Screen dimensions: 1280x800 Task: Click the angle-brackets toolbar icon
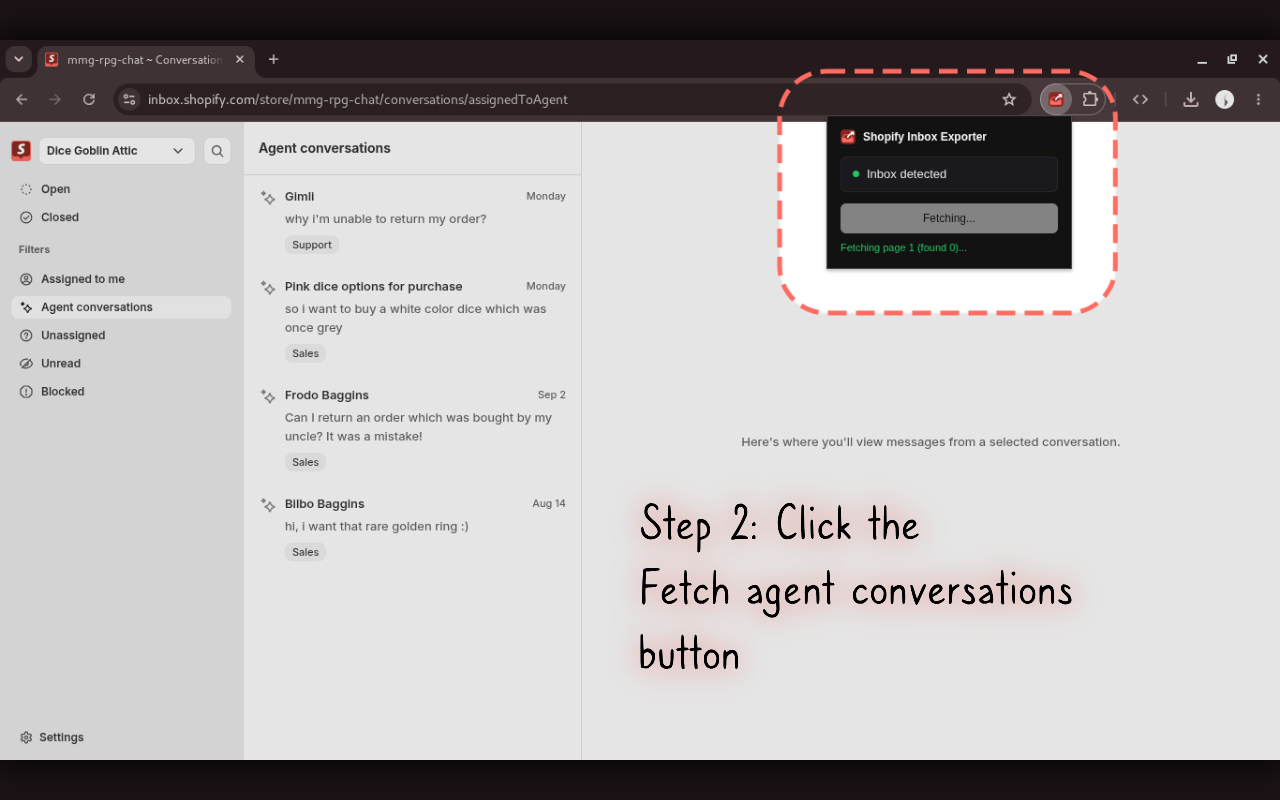click(x=1140, y=99)
